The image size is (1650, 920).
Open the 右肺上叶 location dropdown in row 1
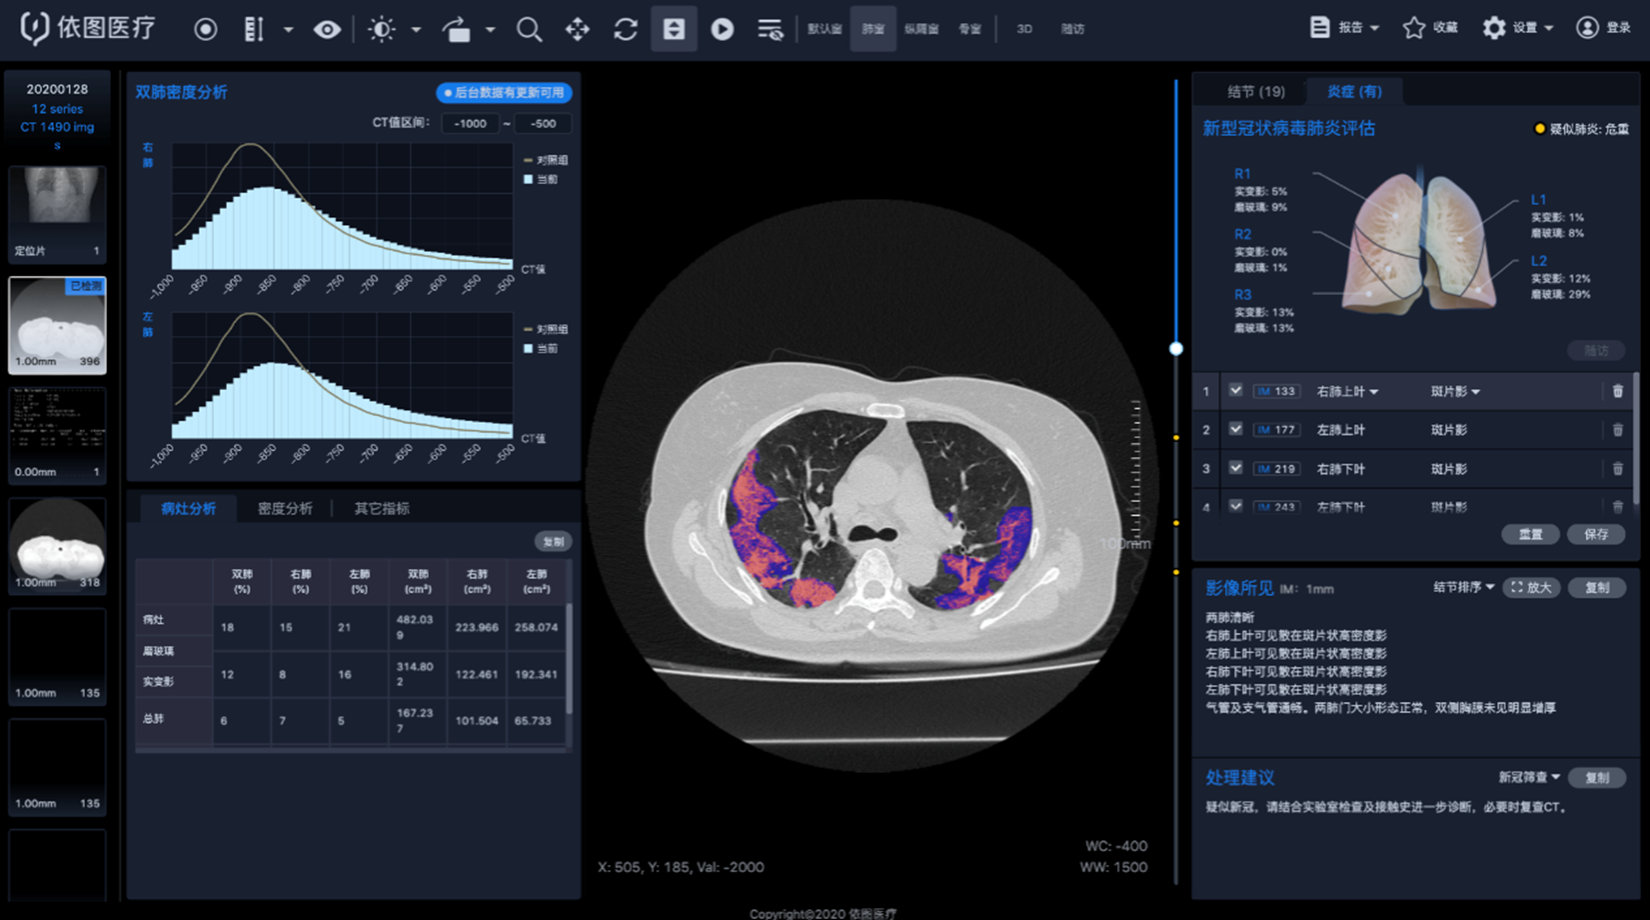point(1347,391)
